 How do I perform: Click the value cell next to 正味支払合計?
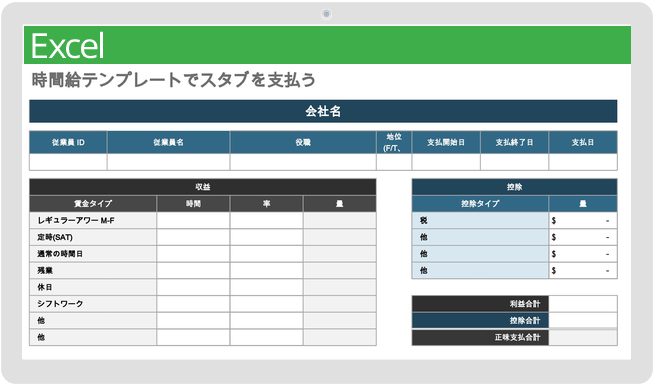[583, 337]
